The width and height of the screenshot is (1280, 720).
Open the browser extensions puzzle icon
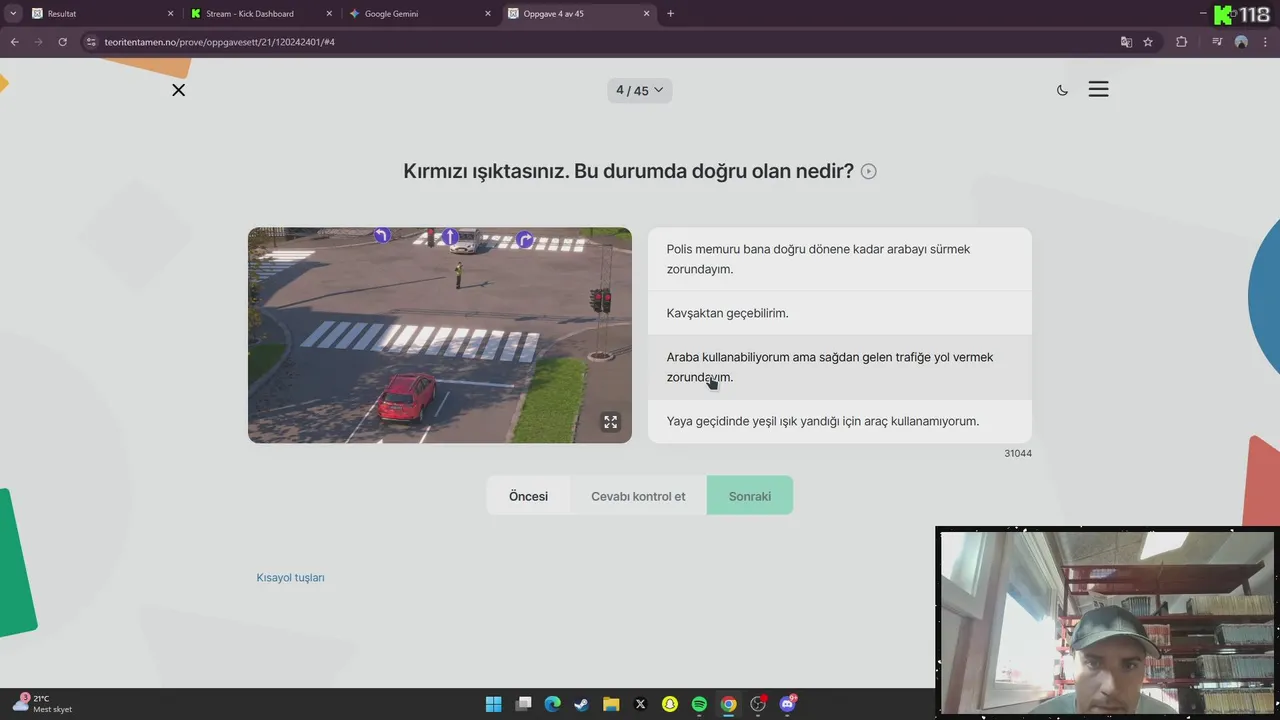1181,42
